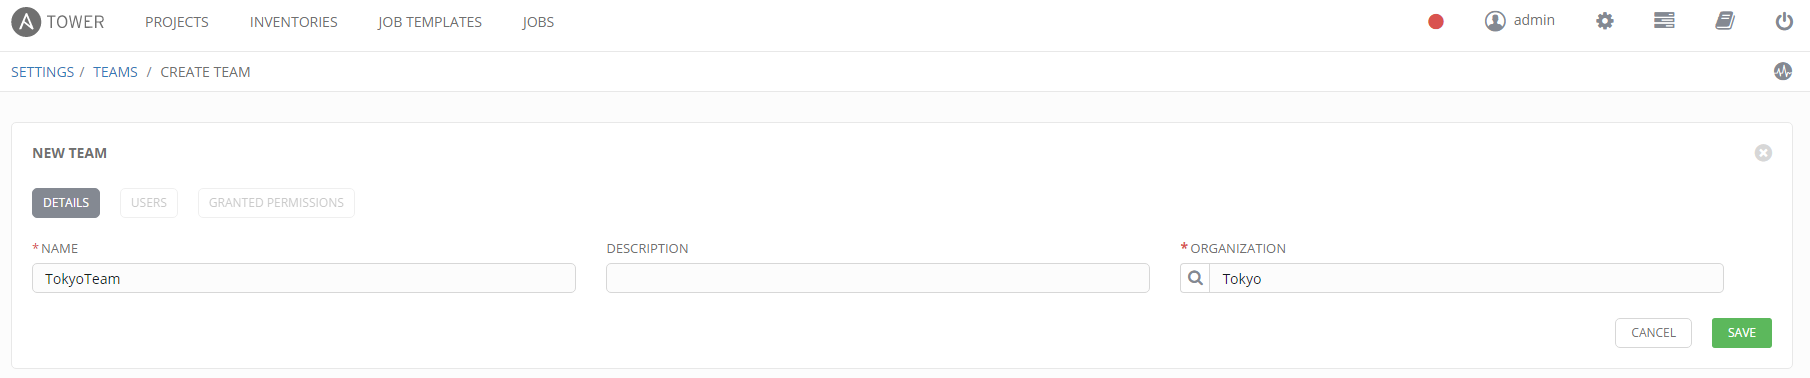Open the documentation book icon
This screenshot has height=378, width=1810.
click(1725, 21)
